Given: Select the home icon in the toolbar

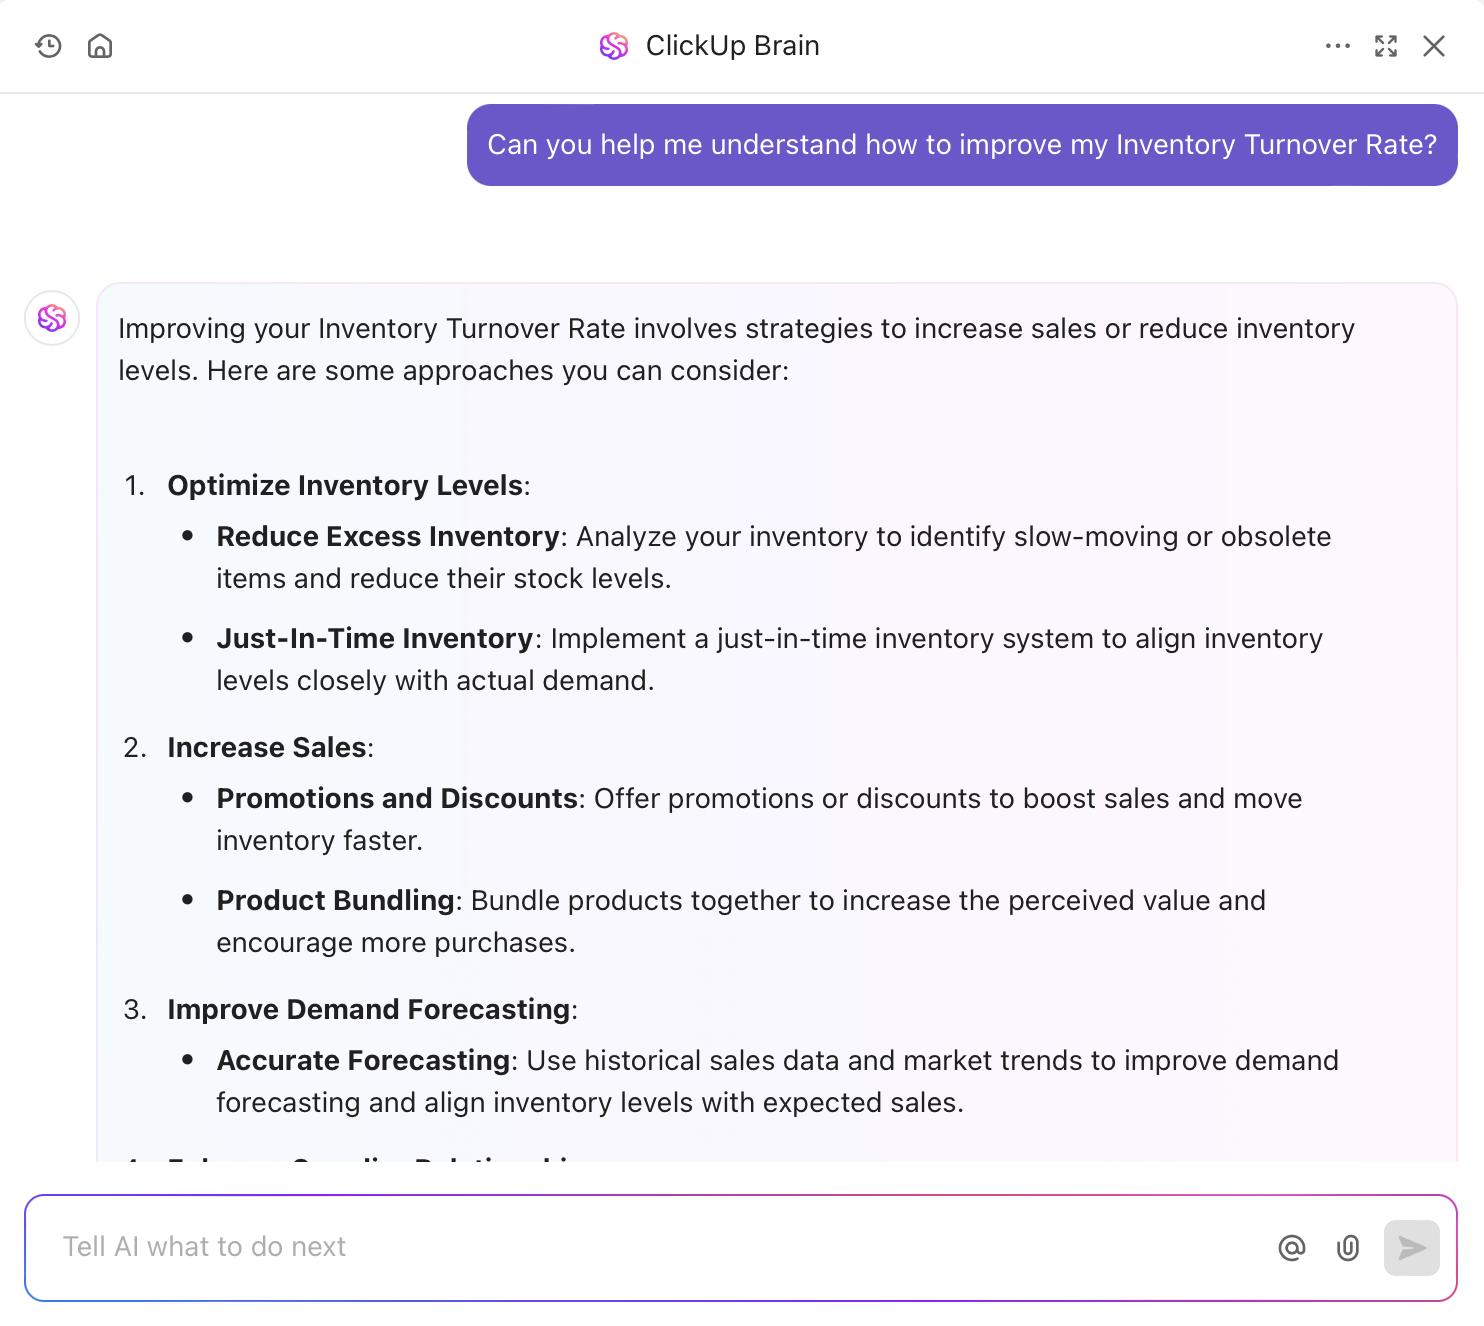Looking at the screenshot, I should [100, 46].
